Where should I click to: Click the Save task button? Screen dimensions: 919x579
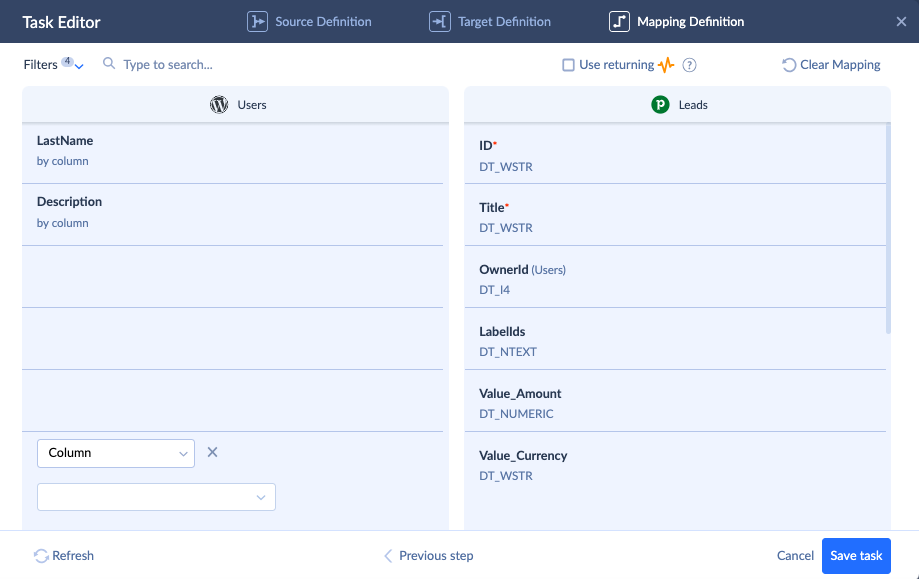pos(856,556)
